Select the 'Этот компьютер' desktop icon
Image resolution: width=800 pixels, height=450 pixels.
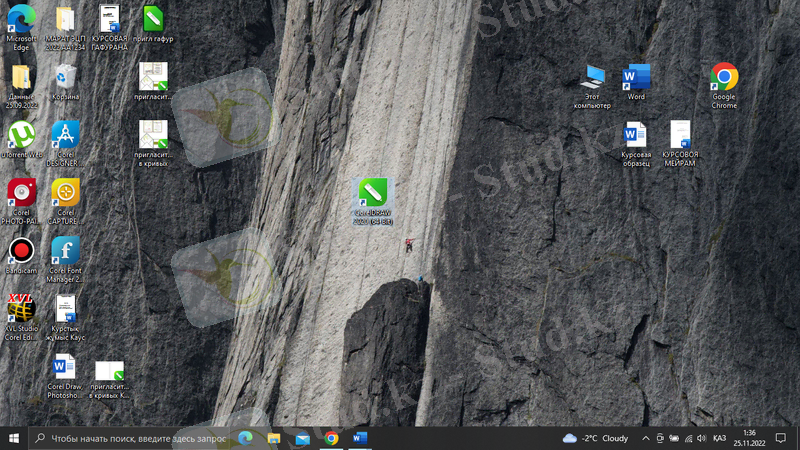coord(593,77)
